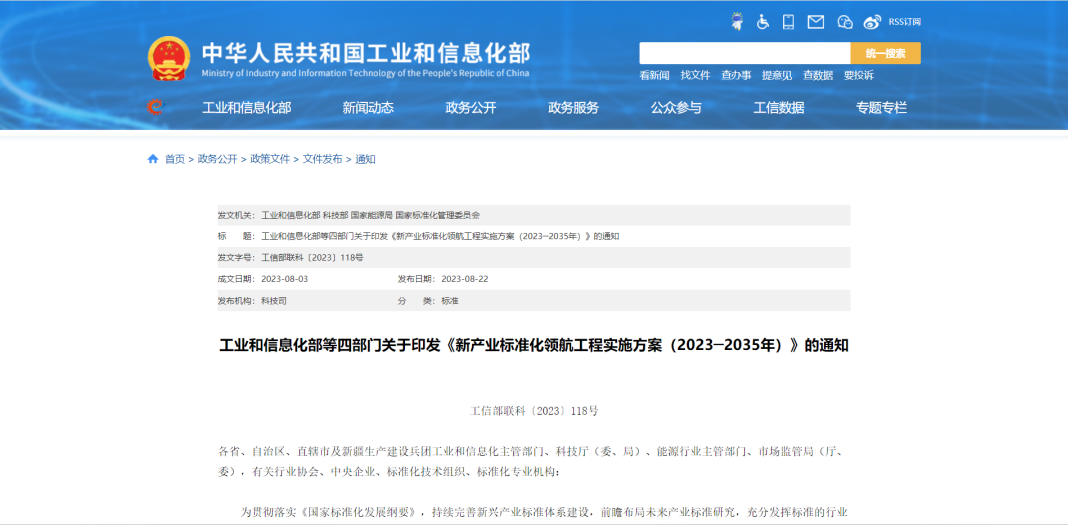Click the 统一搜索 button

[x=885, y=53]
